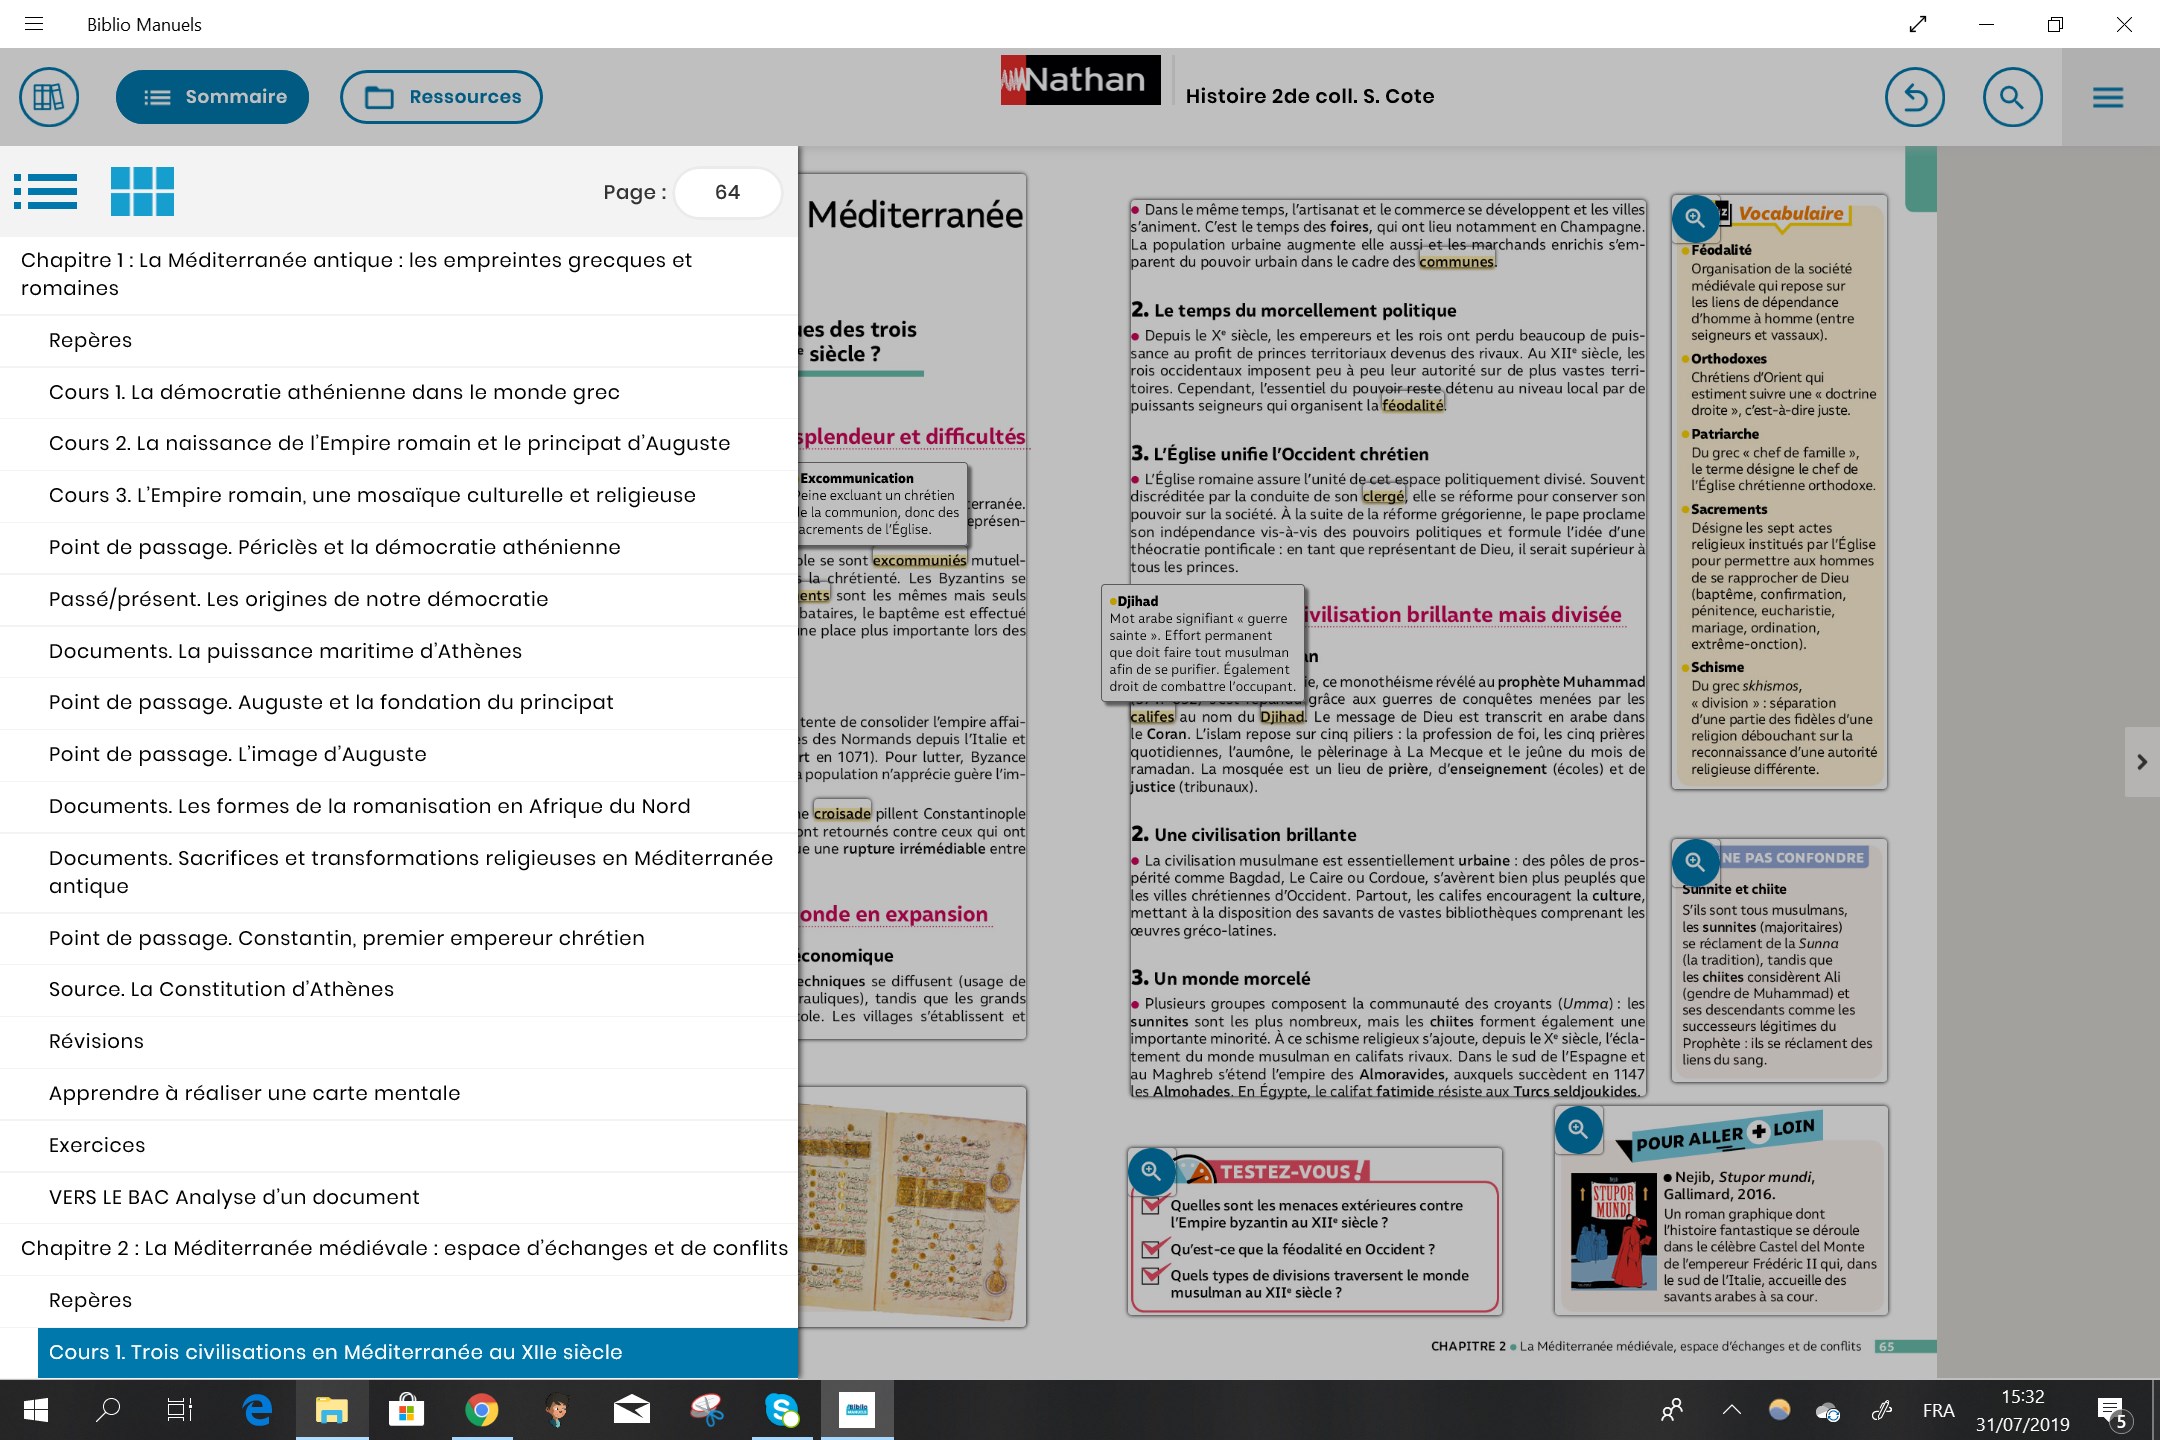The image size is (2160, 1440).
Task: Open Cours 1 Trois civilisations en Méditerranée
Action: click(335, 1352)
